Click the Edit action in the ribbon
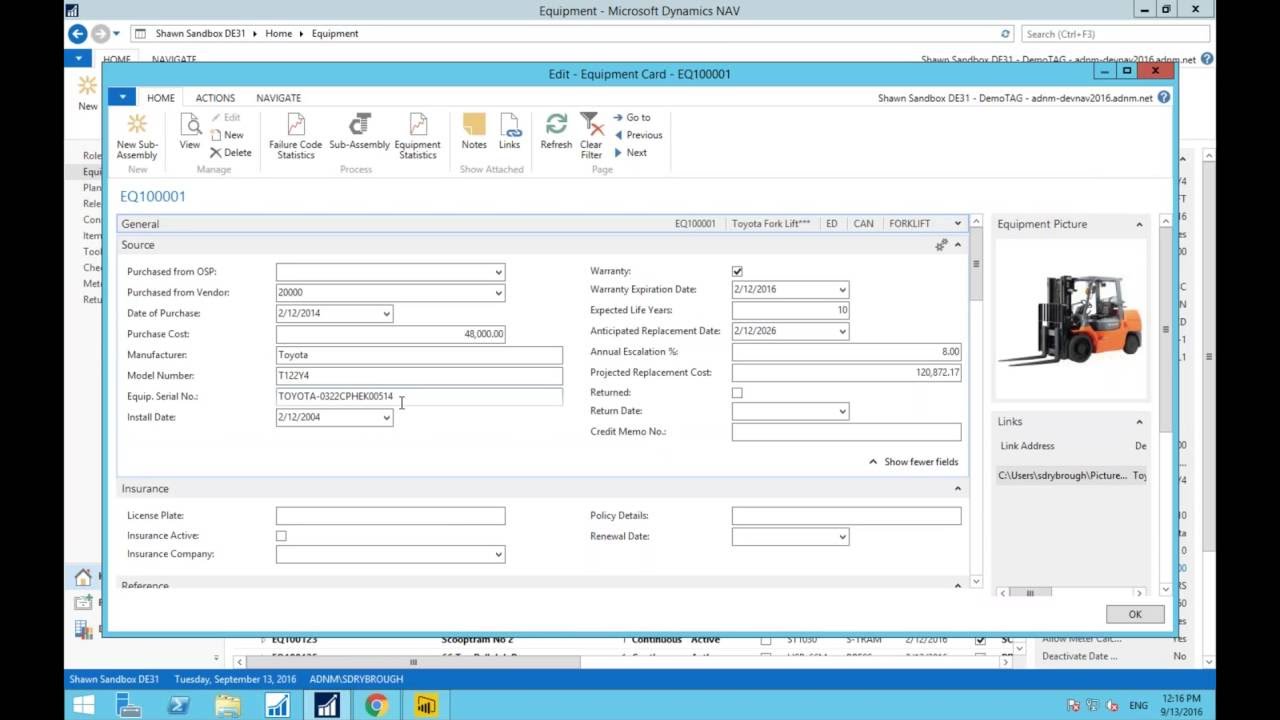1280x720 pixels. 225,117
